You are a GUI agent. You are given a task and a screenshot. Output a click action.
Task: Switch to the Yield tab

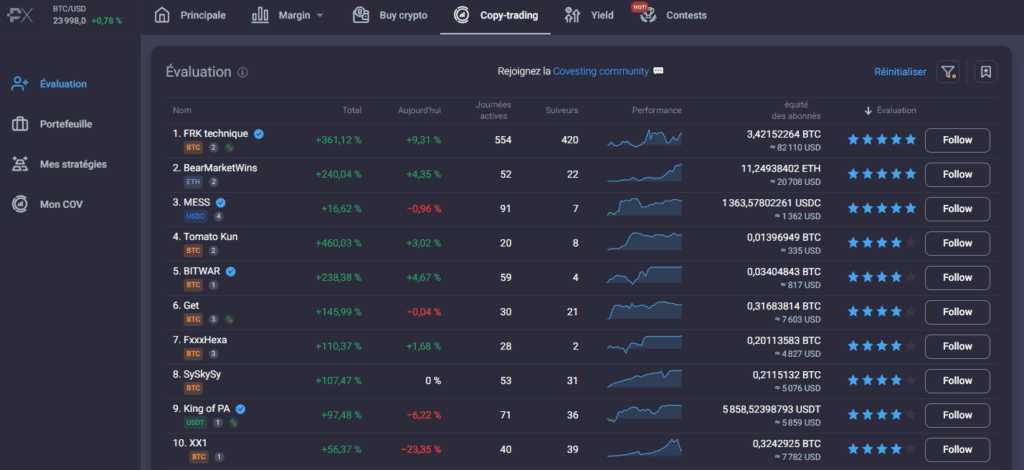click(x=589, y=16)
